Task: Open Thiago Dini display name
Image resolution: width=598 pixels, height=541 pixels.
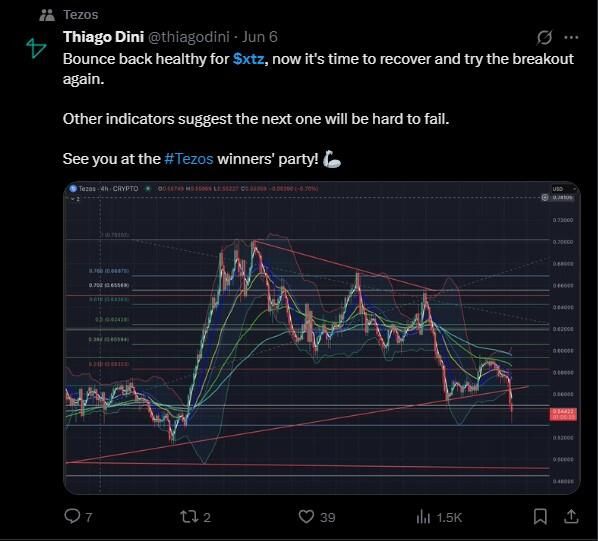Action: 103,37
